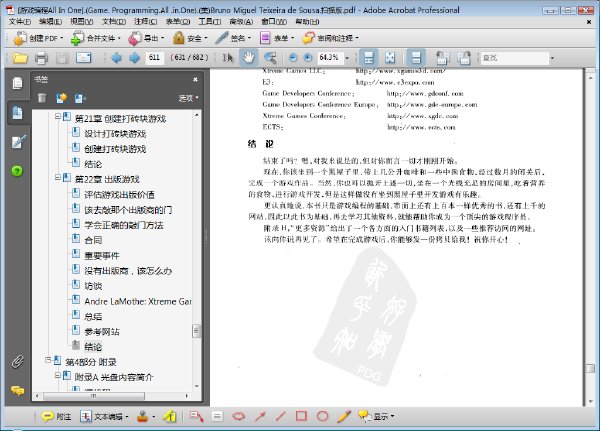The width and height of the screenshot is (600, 431).
Task: Open the Find field dropdown arrow
Action: [x=552, y=58]
